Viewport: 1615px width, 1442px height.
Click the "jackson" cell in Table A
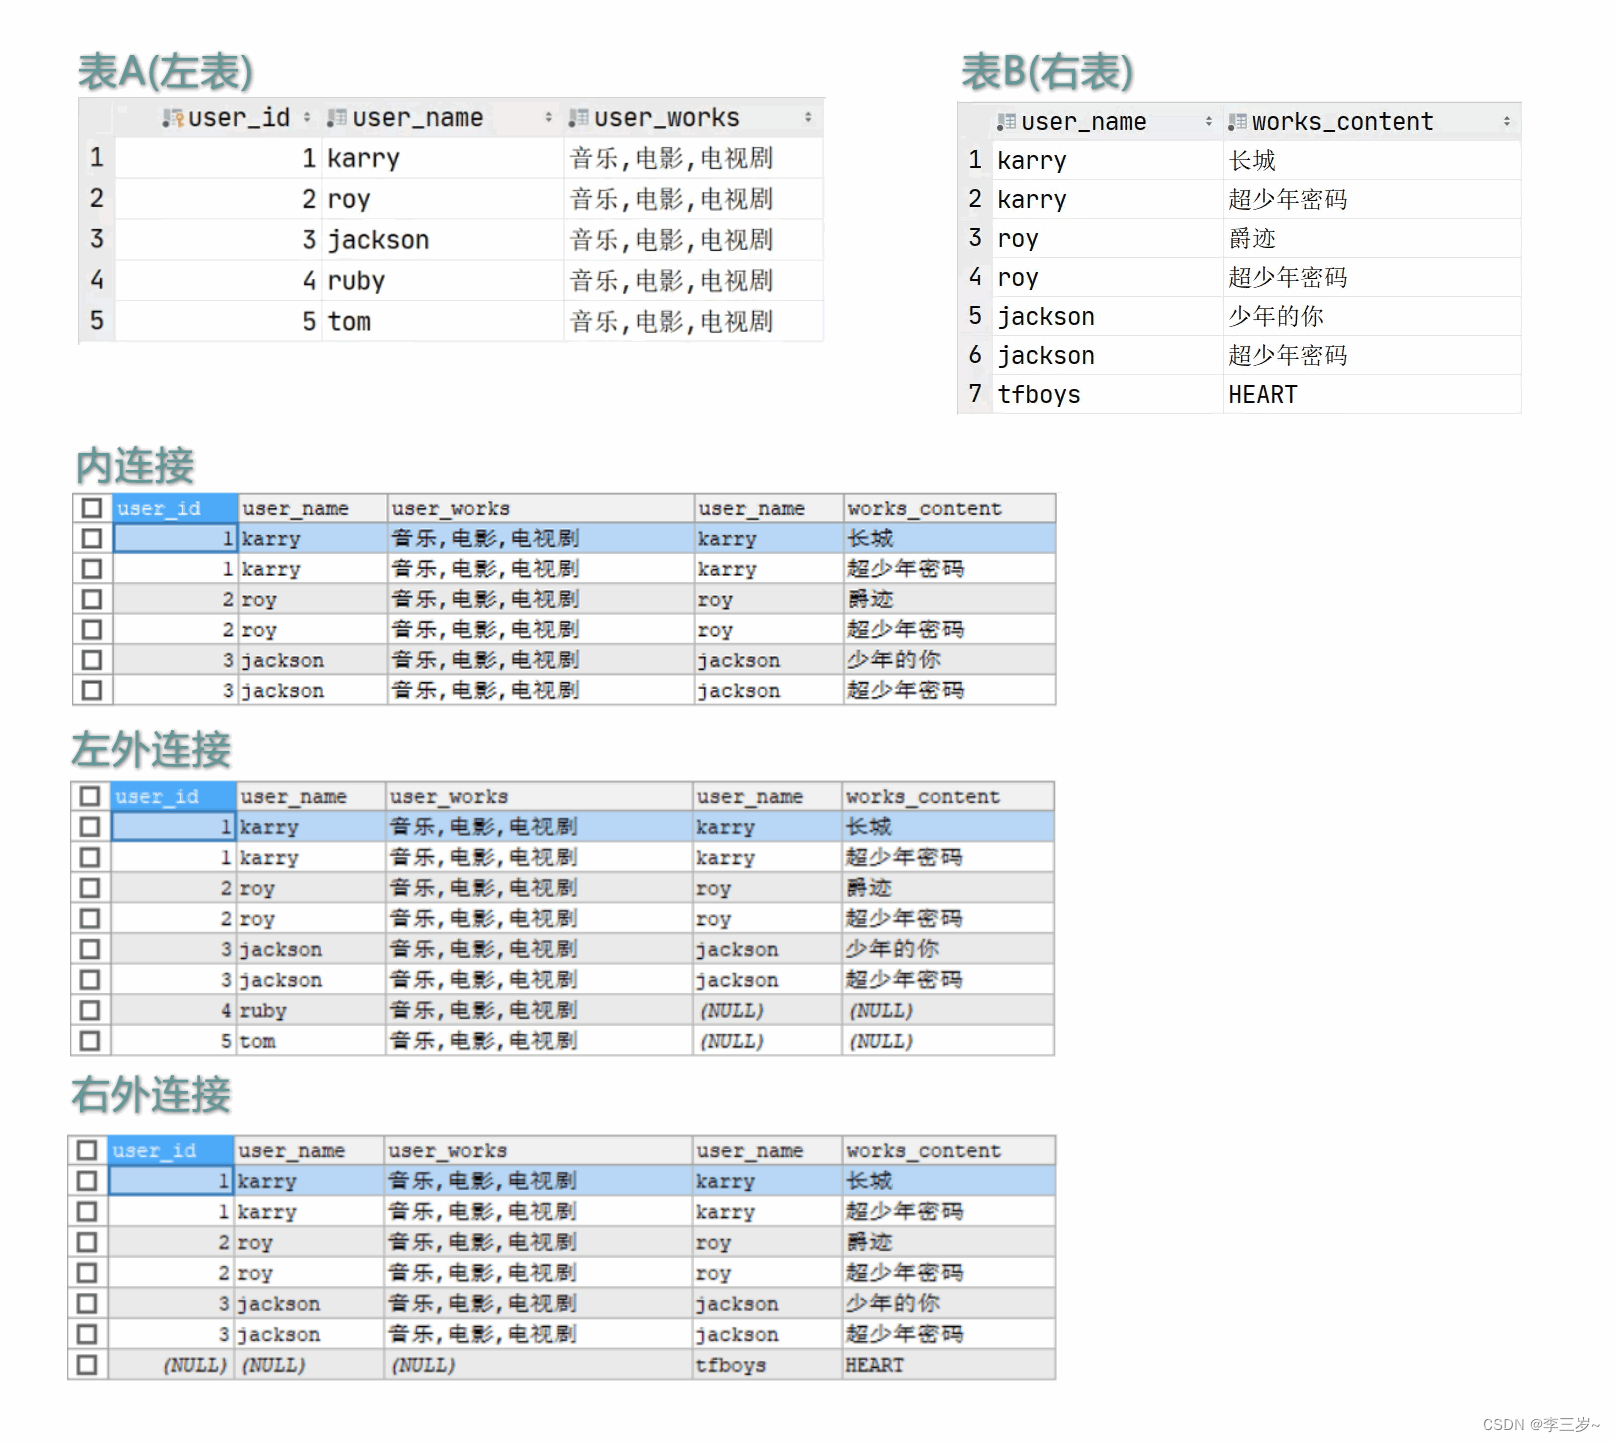(x=443, y=240)
